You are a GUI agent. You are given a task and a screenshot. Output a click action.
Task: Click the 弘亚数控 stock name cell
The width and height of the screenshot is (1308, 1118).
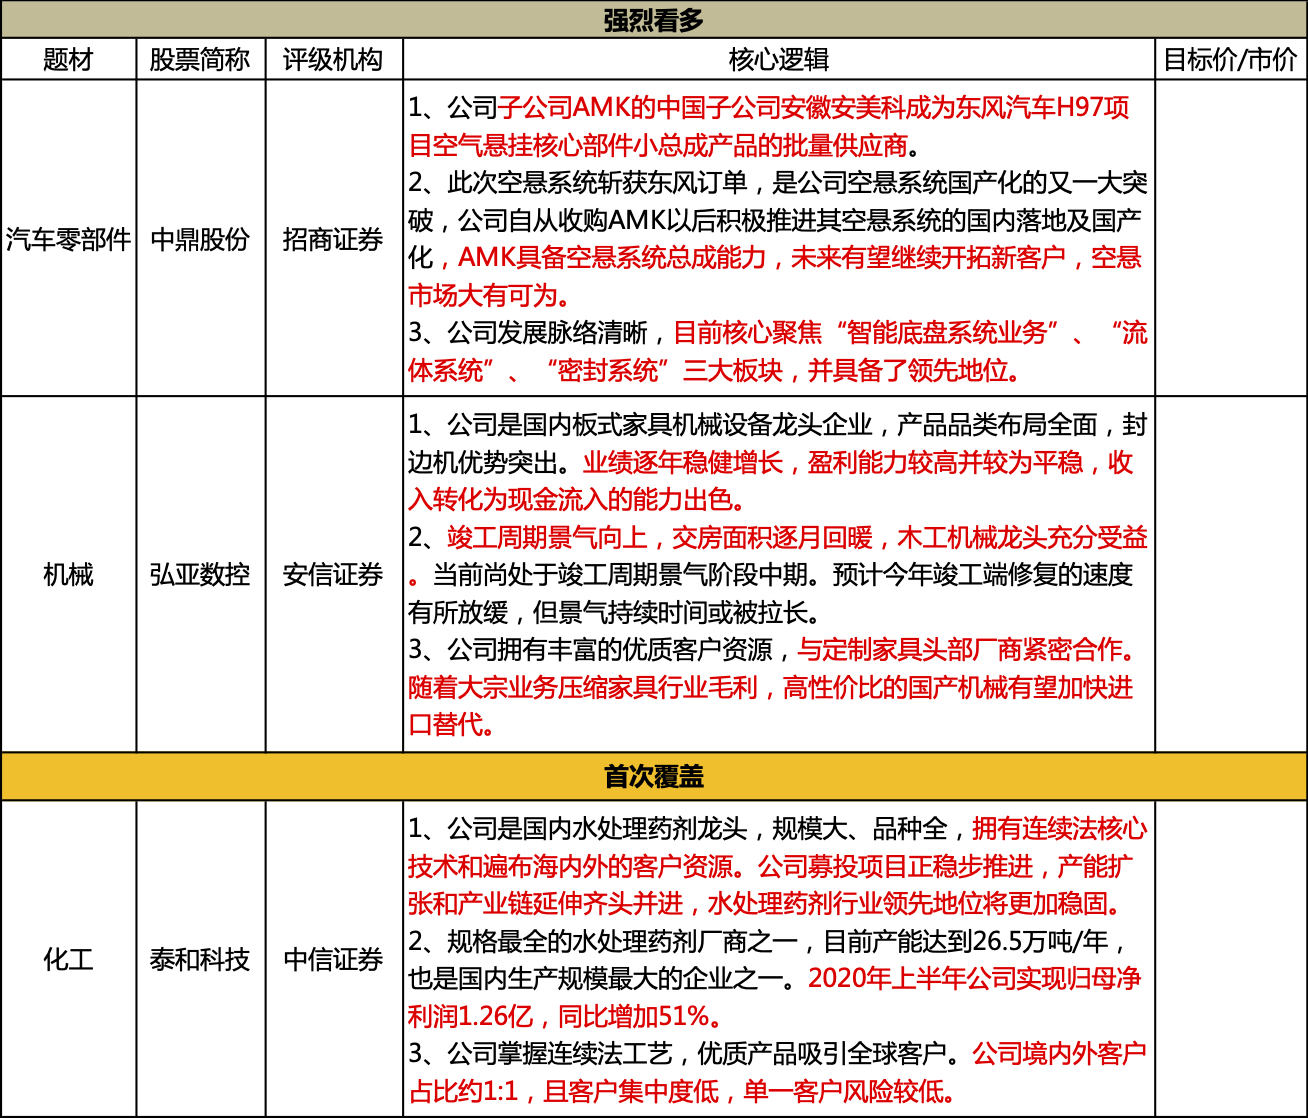[201, 574]
